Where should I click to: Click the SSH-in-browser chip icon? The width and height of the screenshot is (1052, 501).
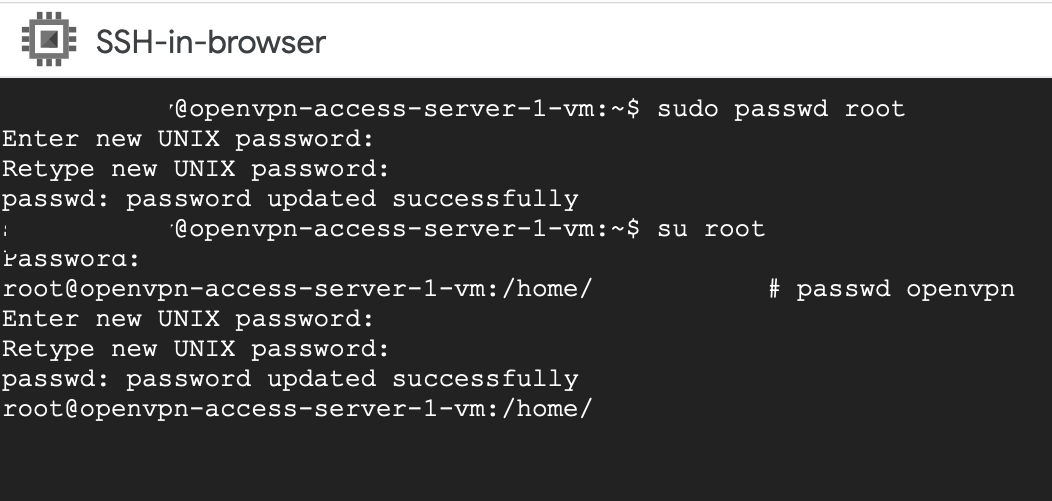[49, 39]
